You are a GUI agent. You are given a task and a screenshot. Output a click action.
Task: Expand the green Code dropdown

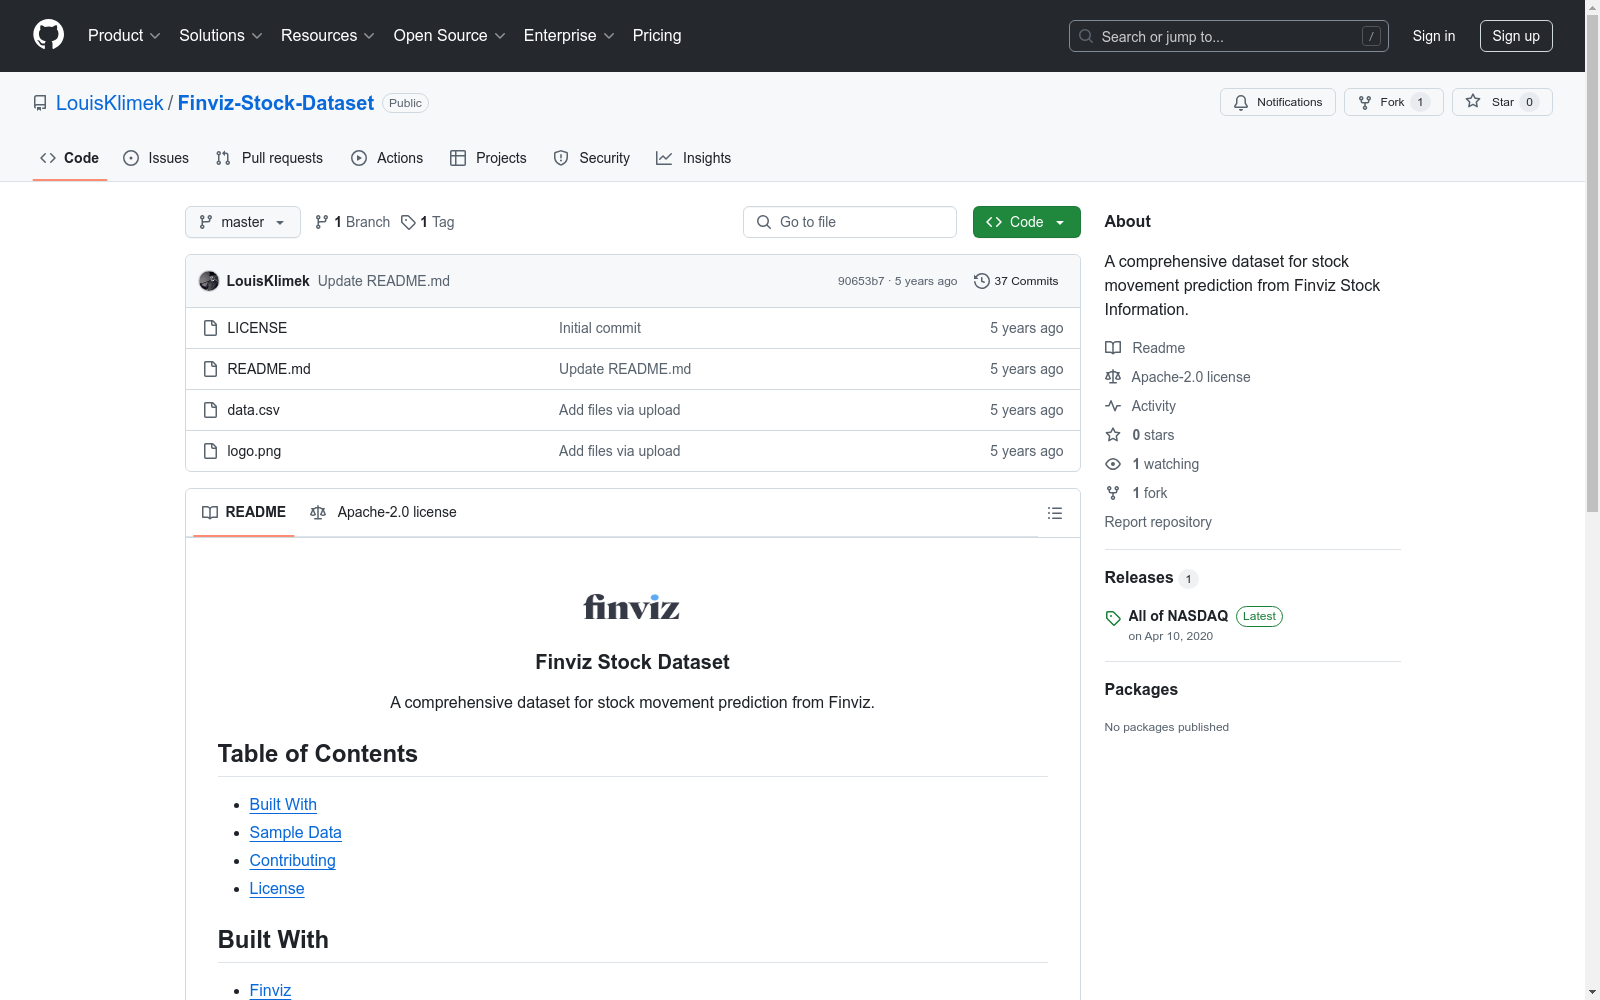[x=1026, y=222]
